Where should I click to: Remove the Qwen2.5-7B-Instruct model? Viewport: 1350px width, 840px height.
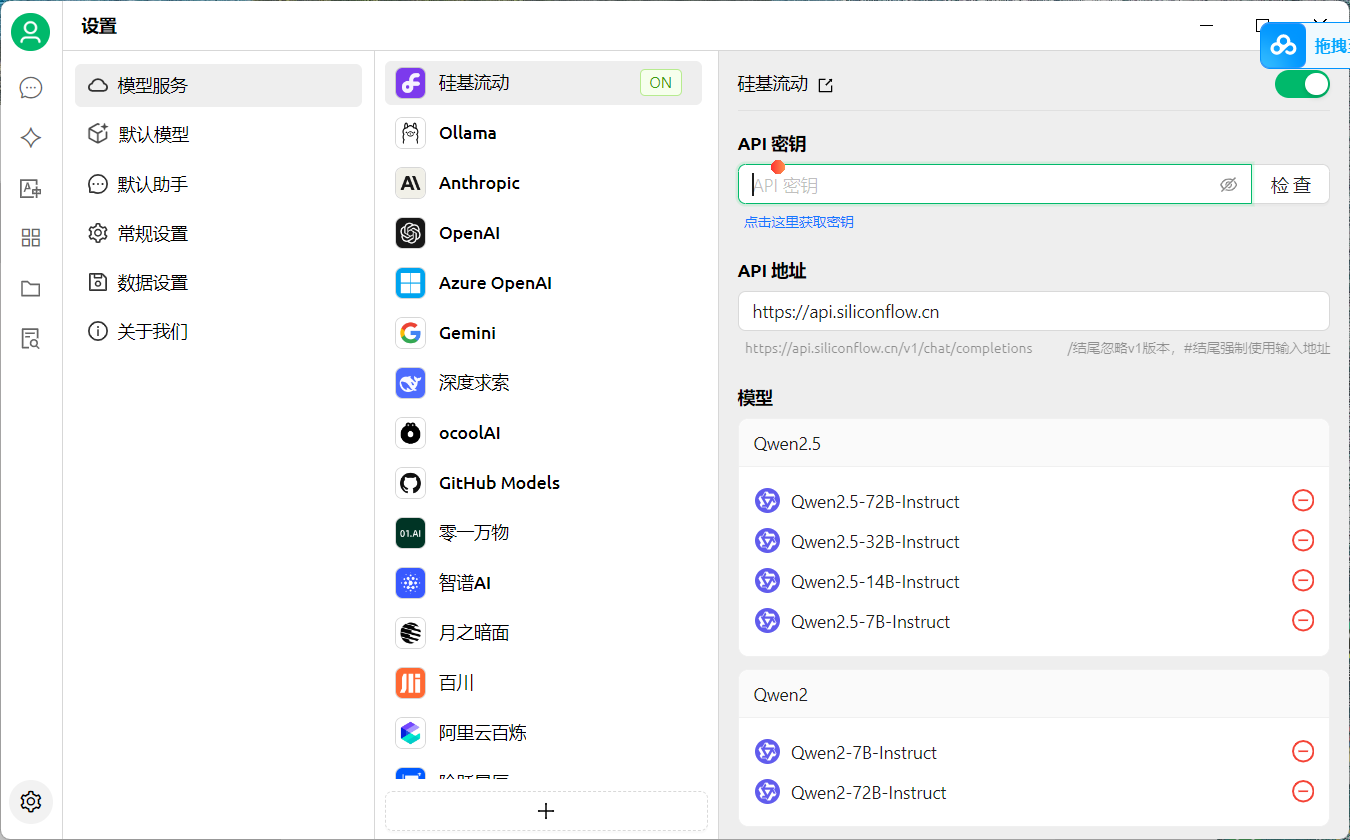(1303, 620)
